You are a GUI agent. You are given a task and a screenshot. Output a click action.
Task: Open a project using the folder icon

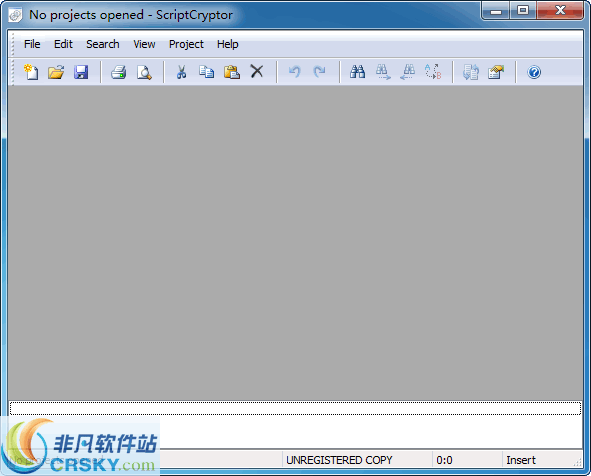point(56,72)
